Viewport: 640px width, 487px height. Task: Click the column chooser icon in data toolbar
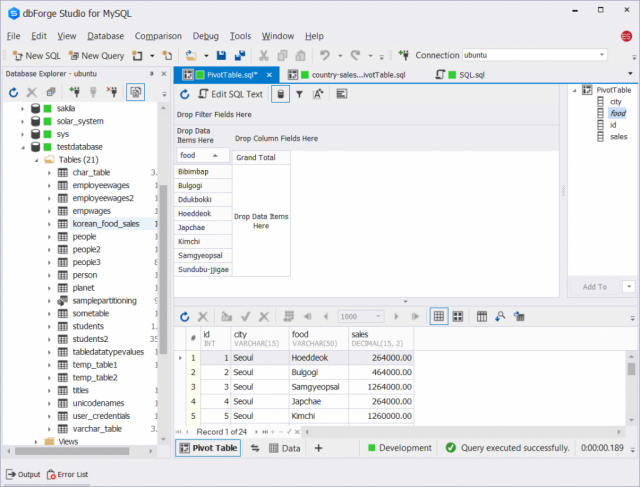(x=482, y=316)
